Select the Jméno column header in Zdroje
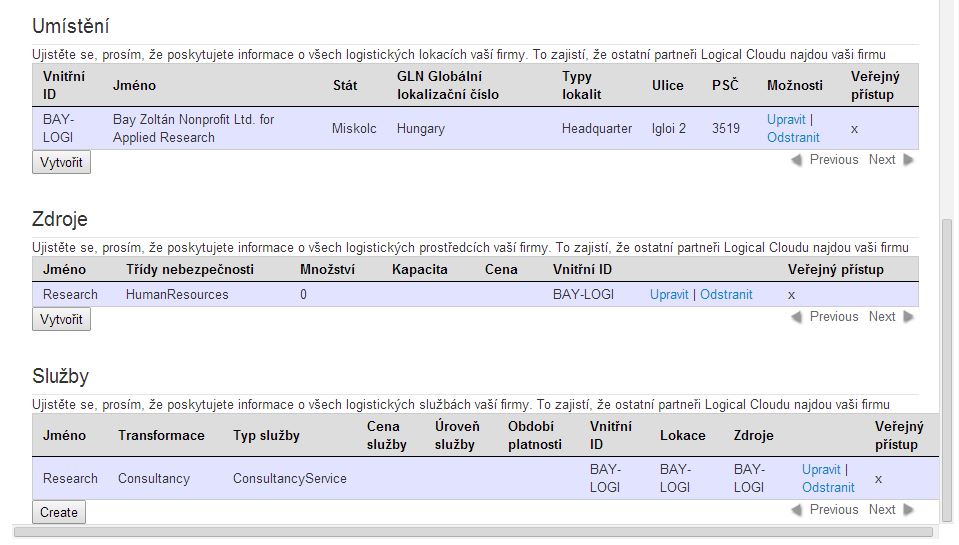This screenshot has height=545, width=959. click(x=64, y=270)
